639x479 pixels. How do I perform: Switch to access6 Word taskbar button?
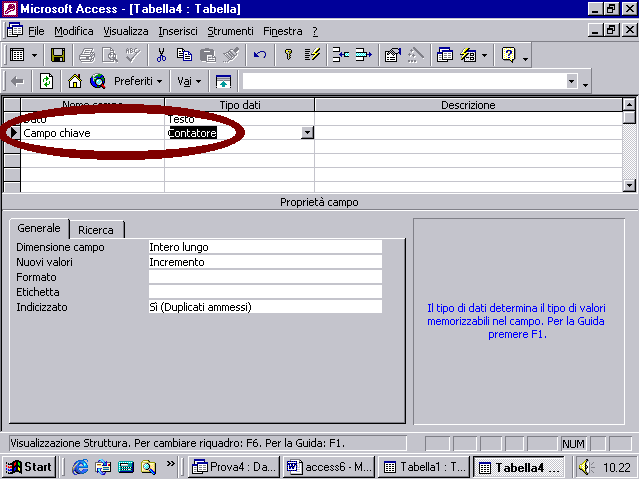click(329, 467)
